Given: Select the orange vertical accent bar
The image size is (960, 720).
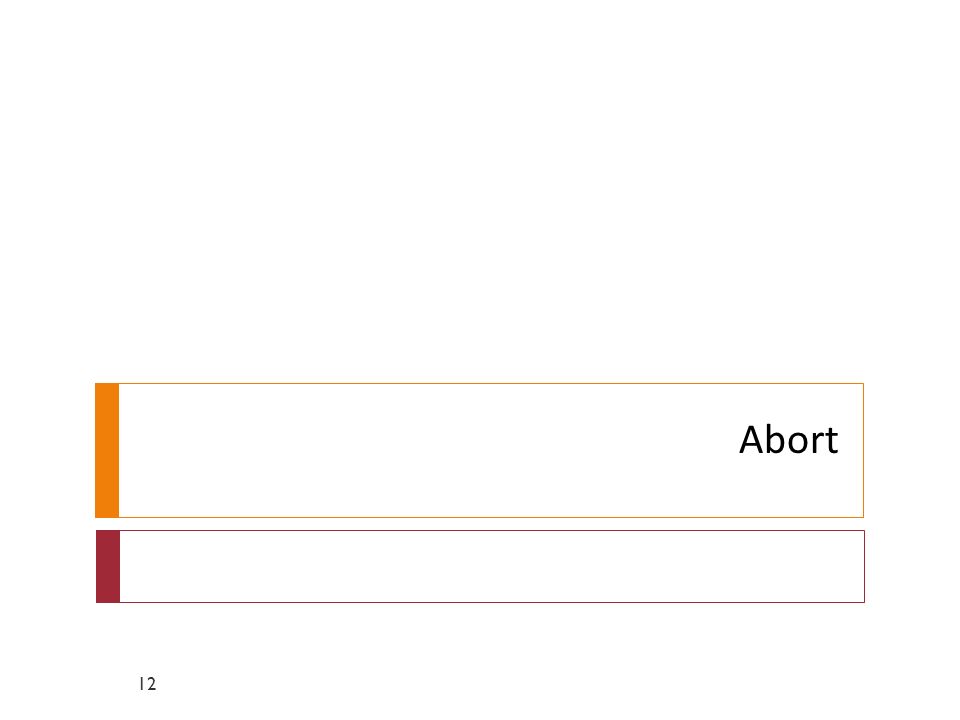Looking at the screenshot, I should point(107,451).
